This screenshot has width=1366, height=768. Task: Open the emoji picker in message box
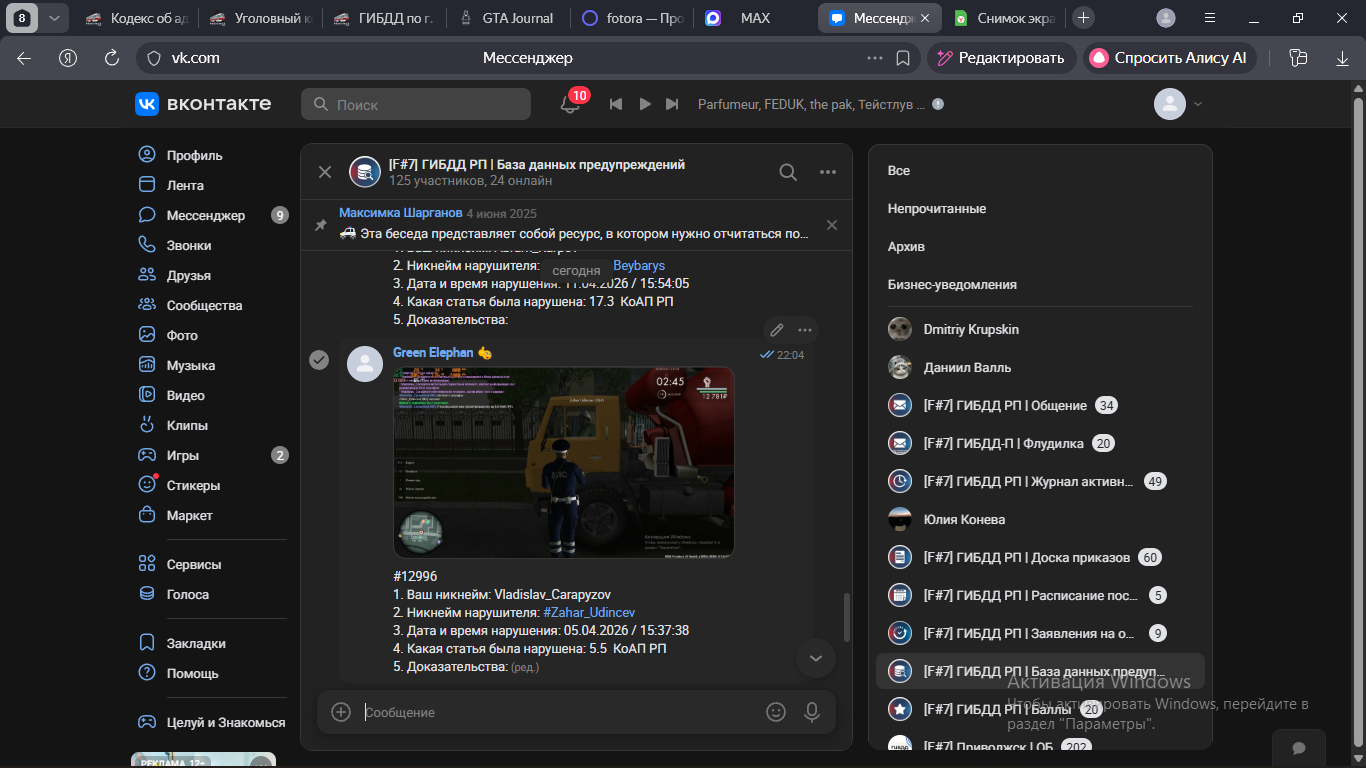[x=775, y=712]
